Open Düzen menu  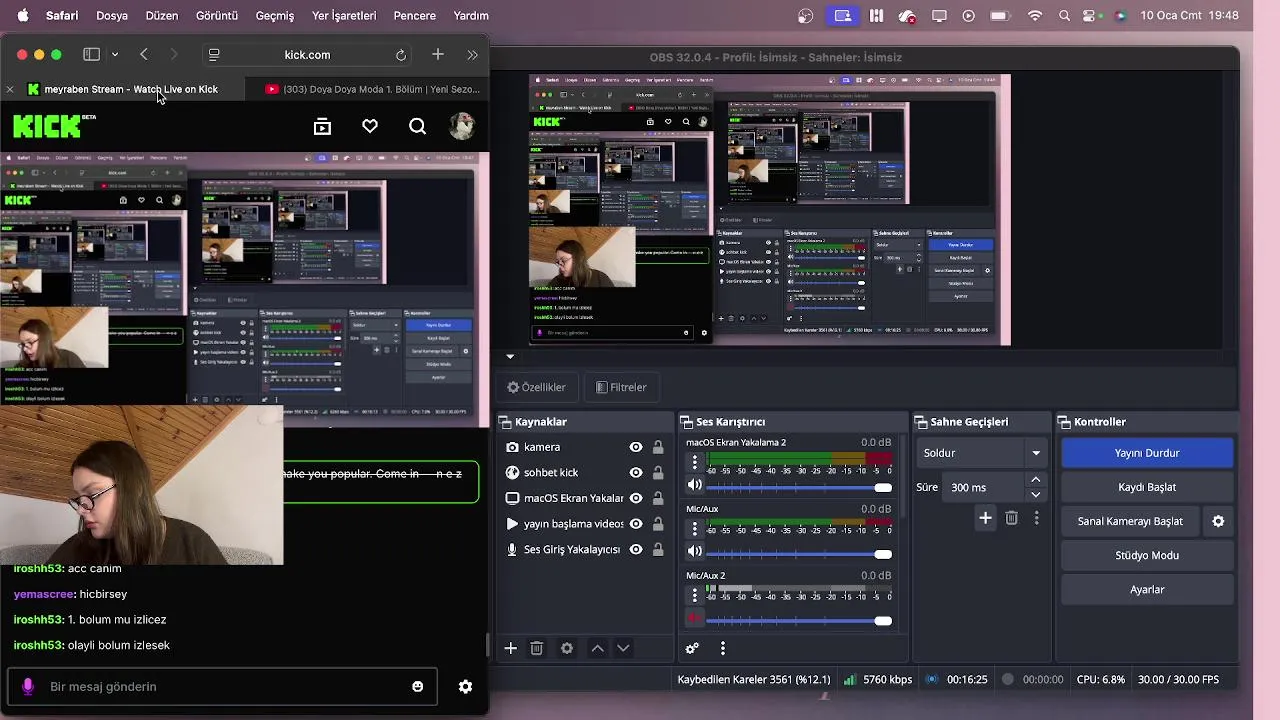162,15
